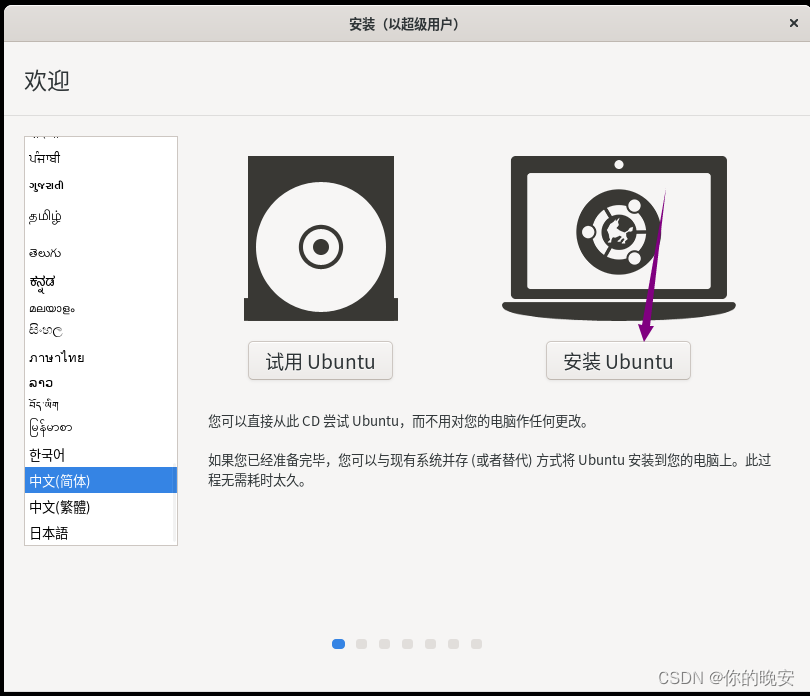
Task: Select ગુજરાતી language entry
Action: coord(101,185)
